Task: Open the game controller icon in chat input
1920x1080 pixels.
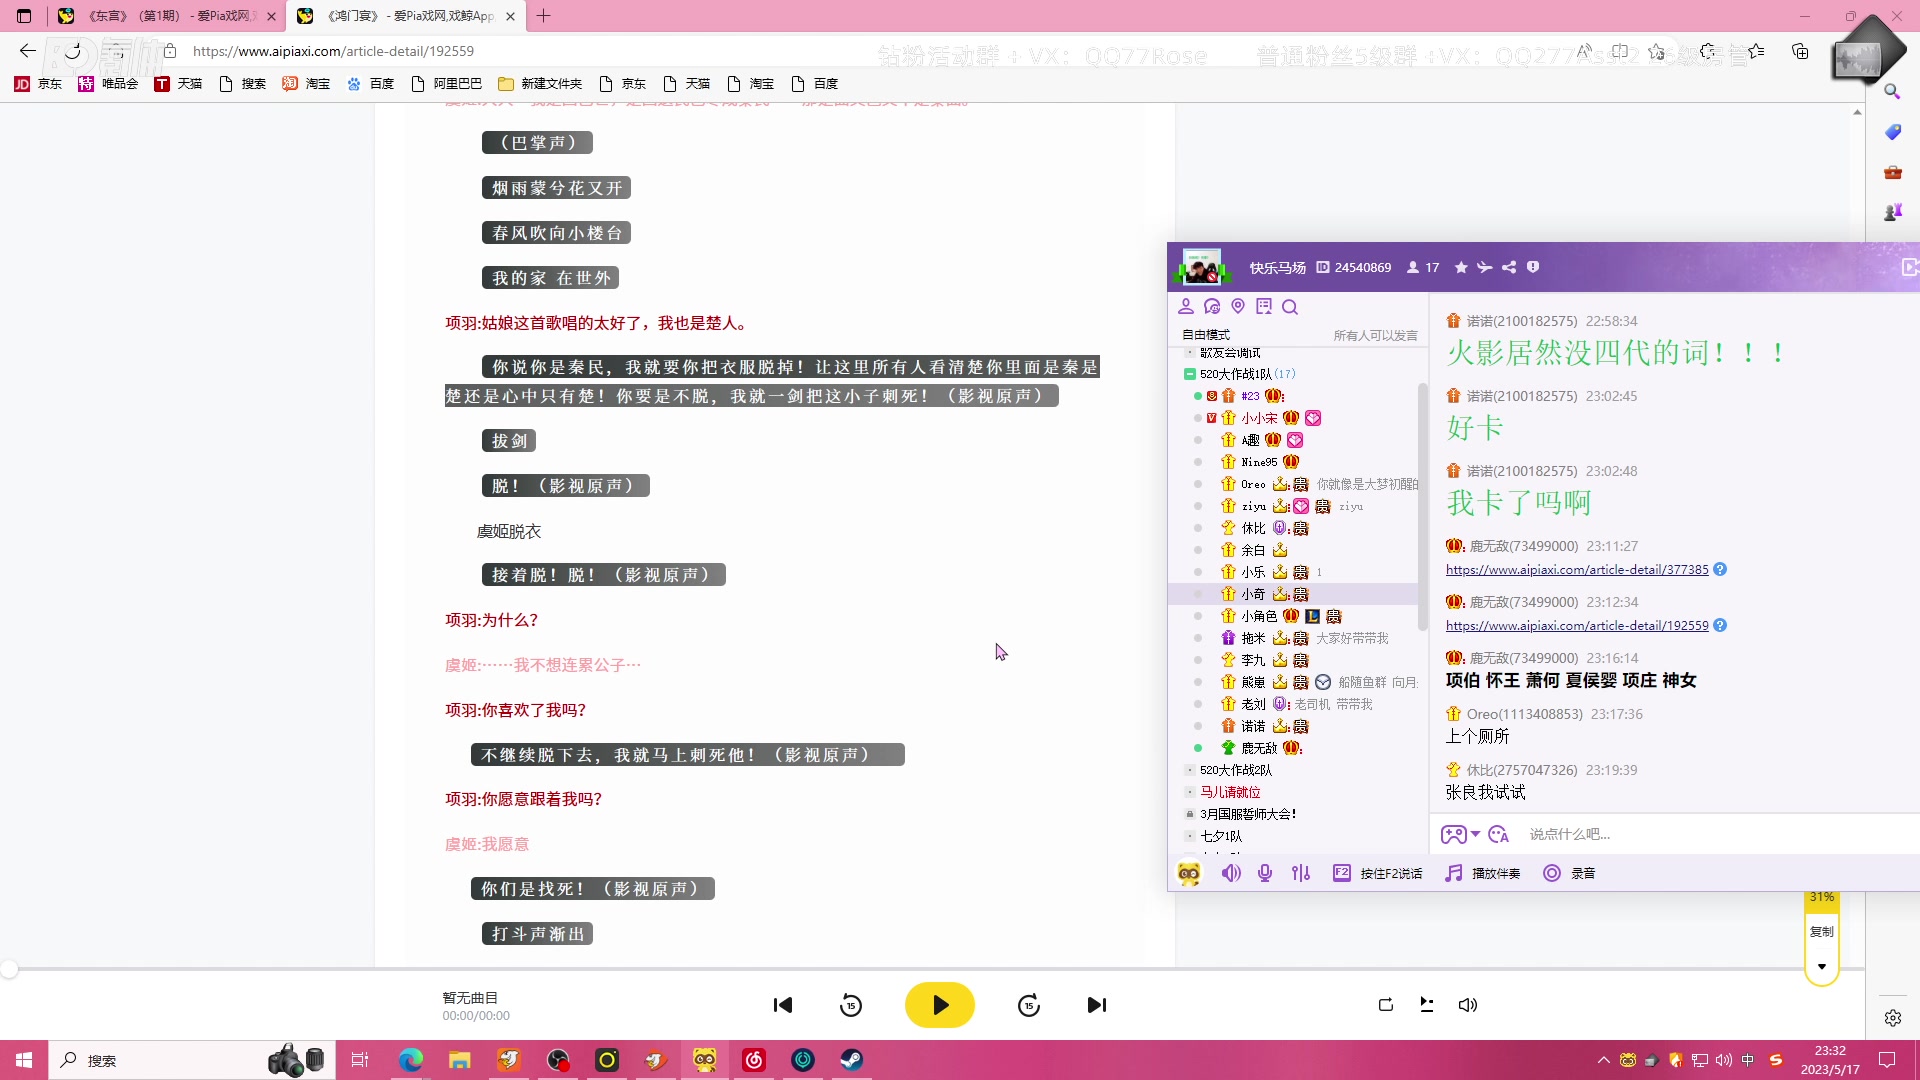Action: click(1453, 834)
